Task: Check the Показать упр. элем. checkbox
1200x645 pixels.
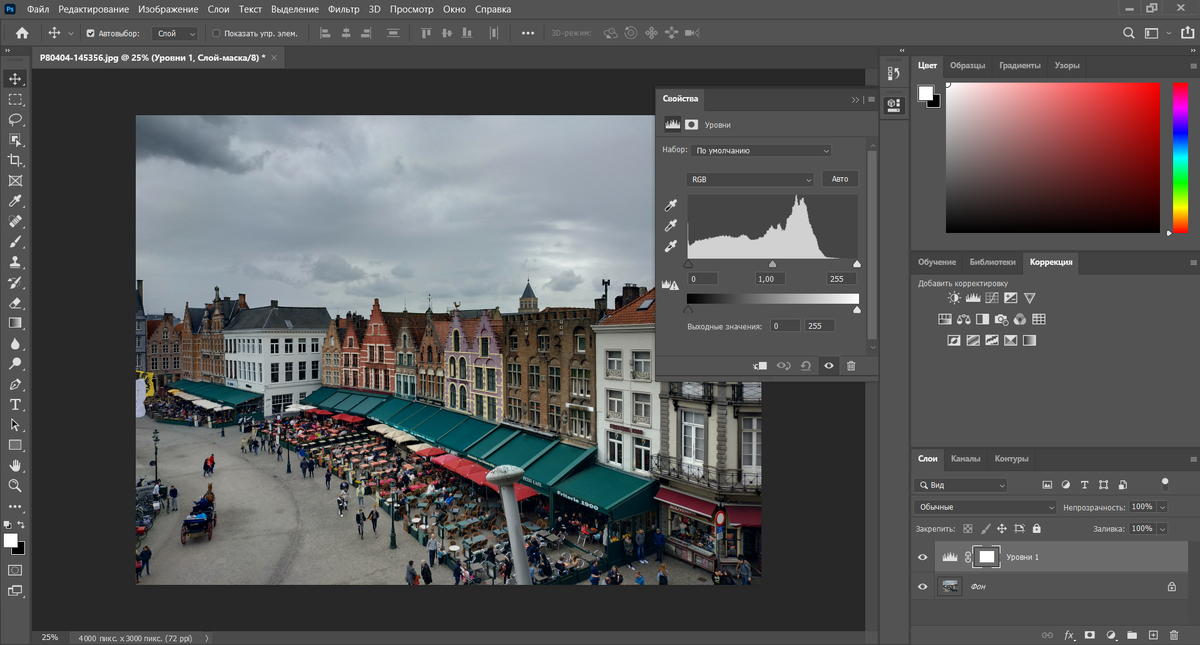Action: coord(216,33)
